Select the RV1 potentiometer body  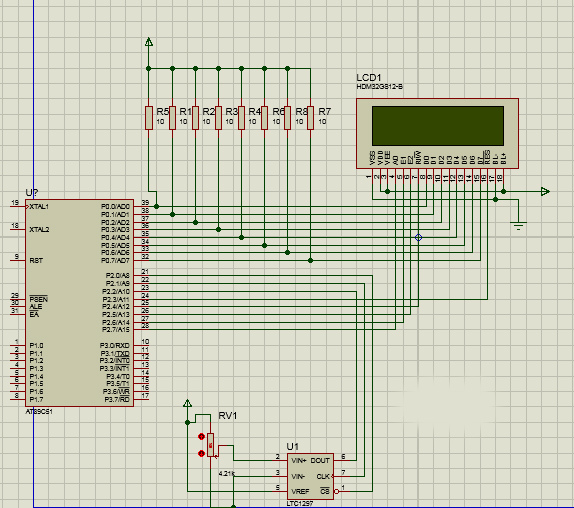tap(210, 445)
